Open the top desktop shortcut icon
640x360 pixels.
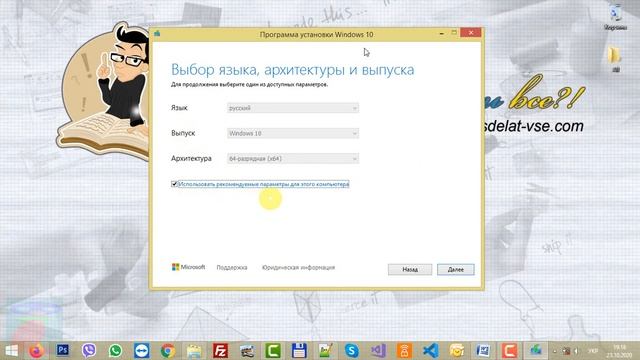[616, 18]
